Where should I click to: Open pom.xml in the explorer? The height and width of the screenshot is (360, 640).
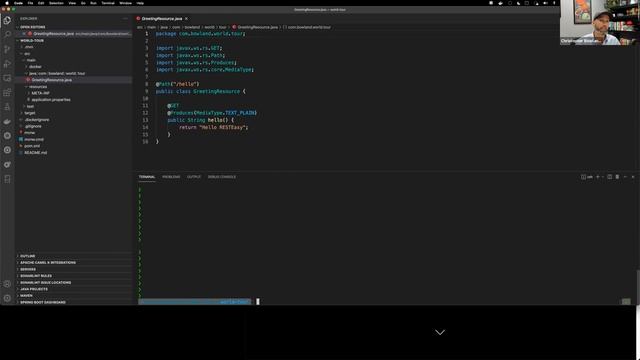(32, 146)
